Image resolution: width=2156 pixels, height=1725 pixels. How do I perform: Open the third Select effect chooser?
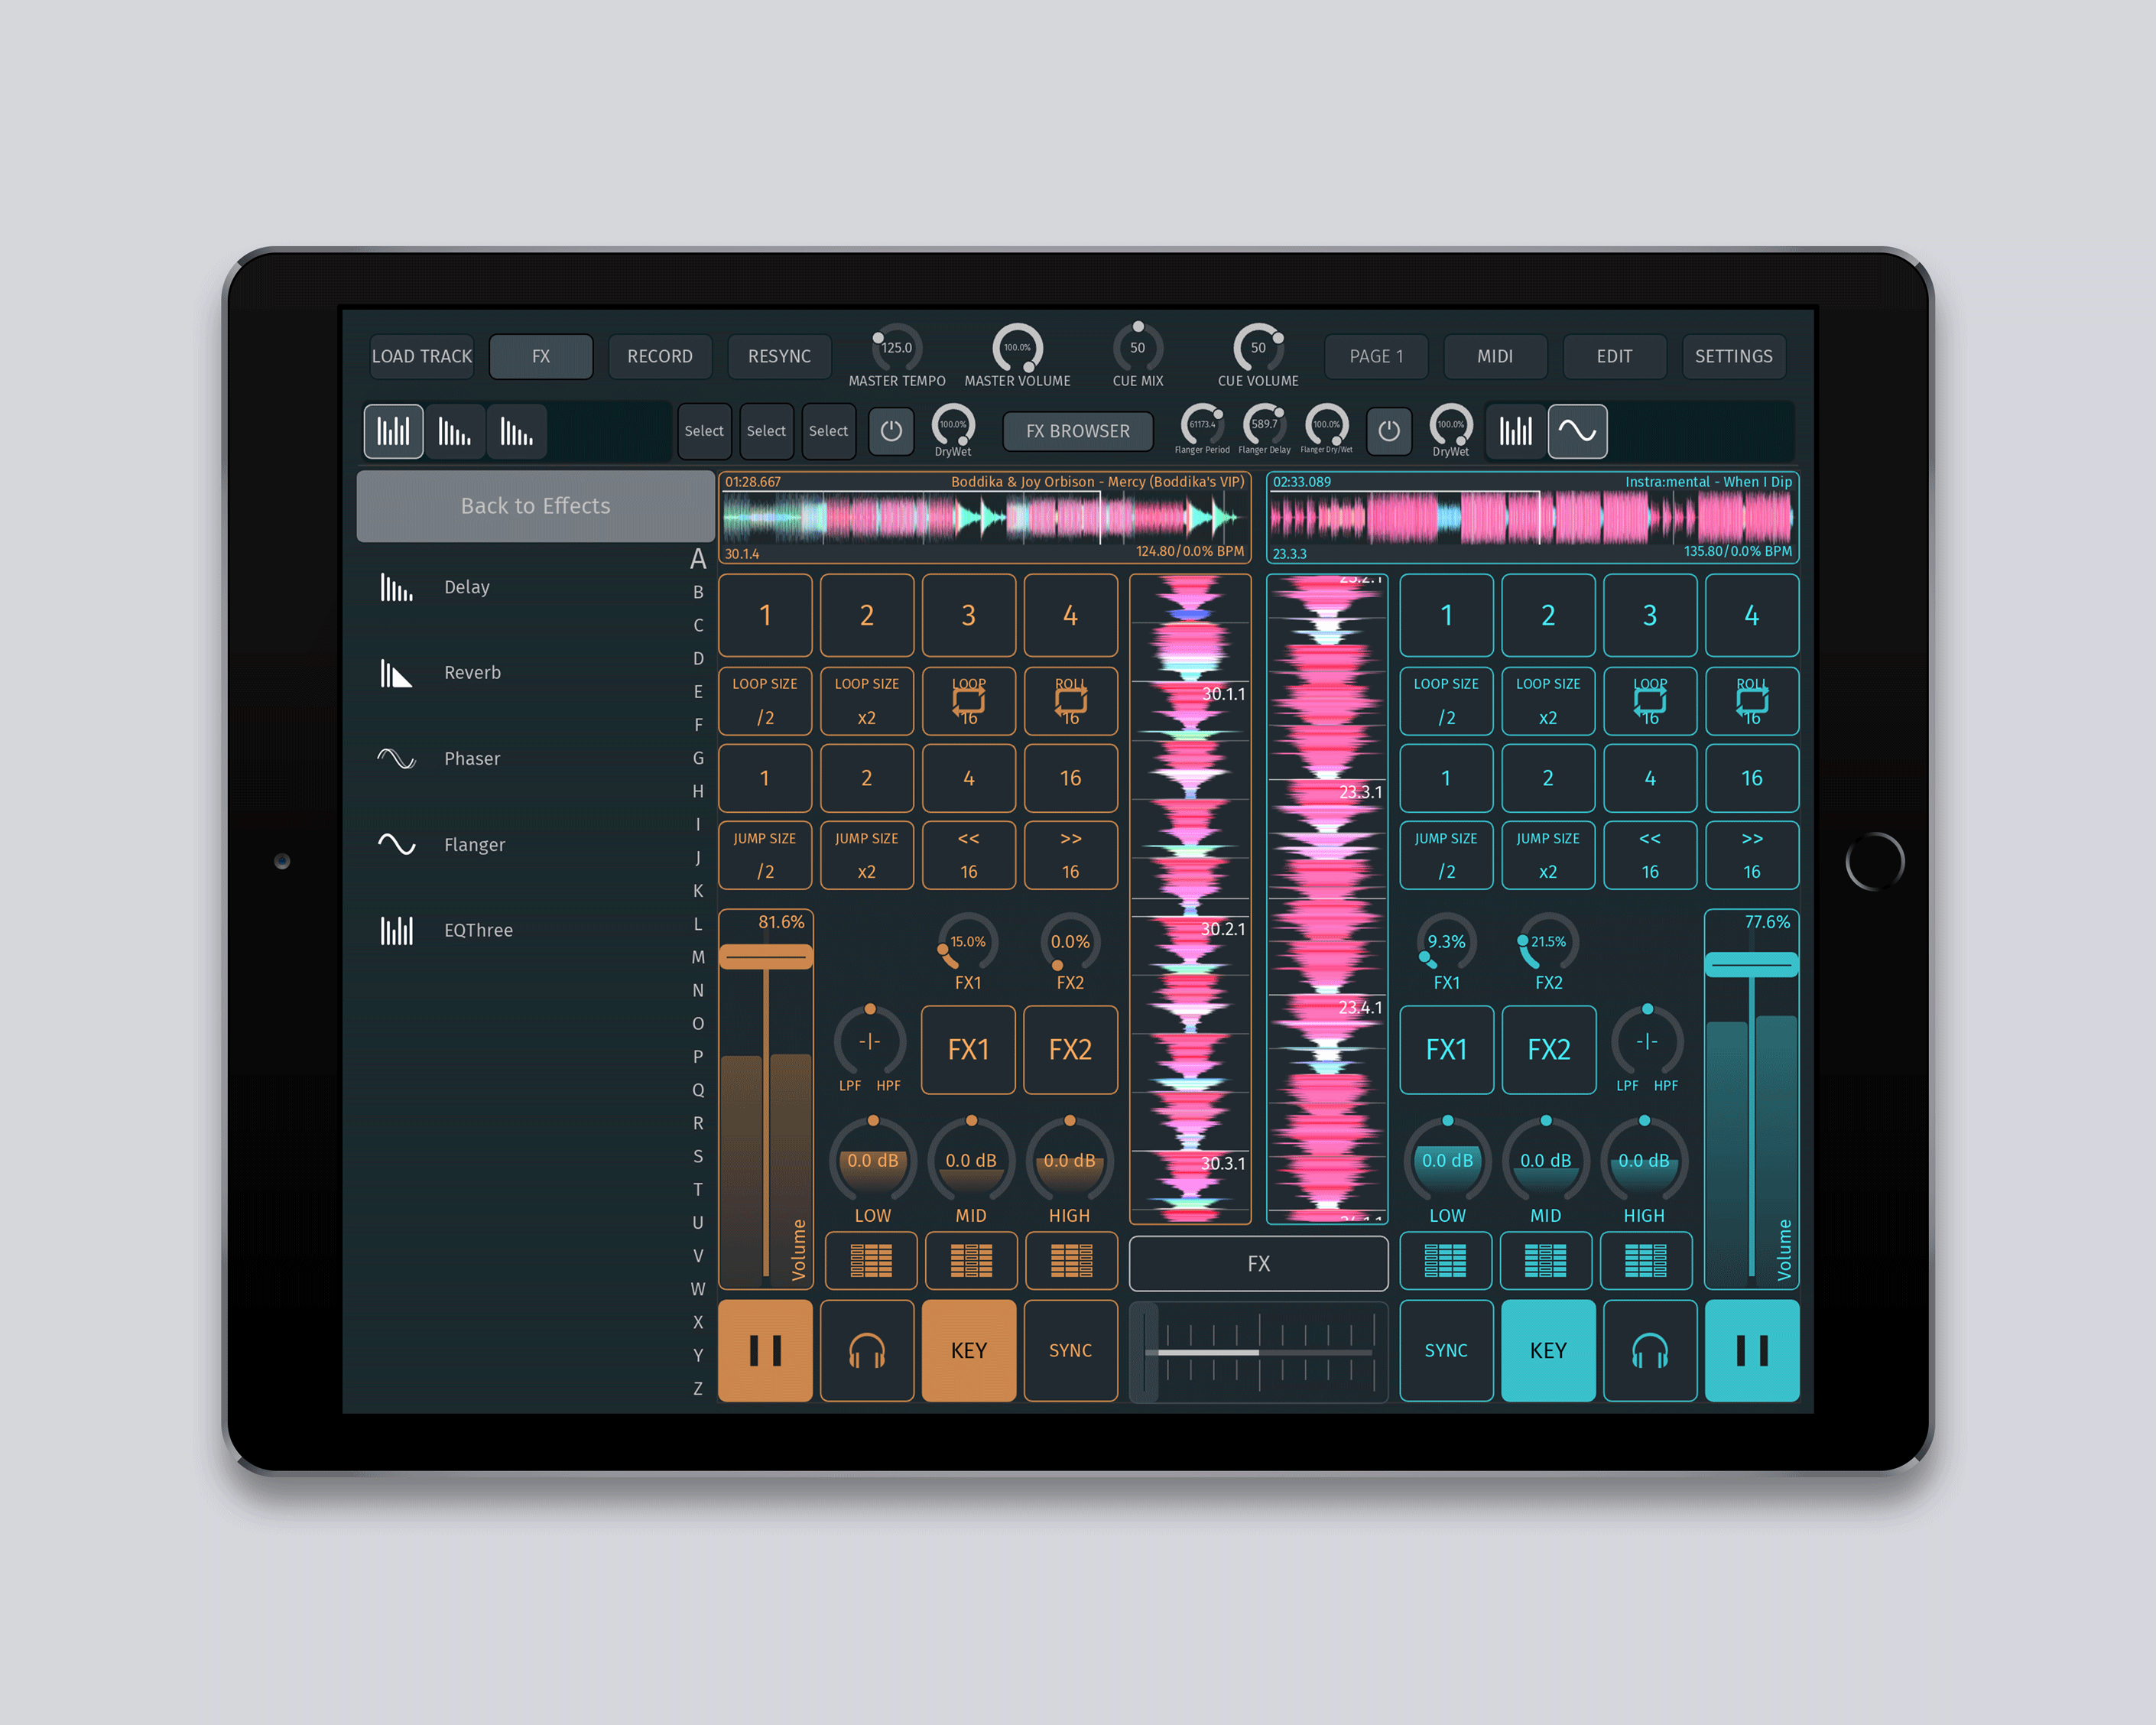pos(828,431)
